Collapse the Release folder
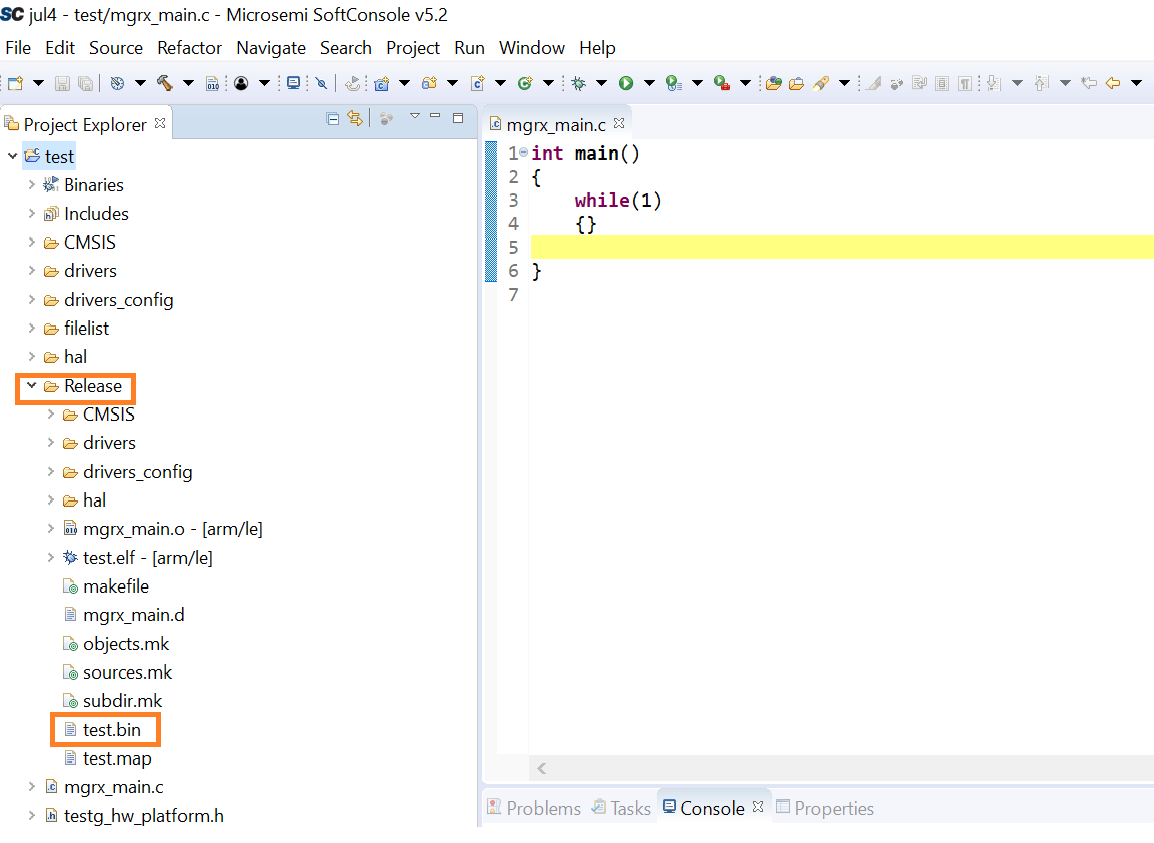 (32, 386)
